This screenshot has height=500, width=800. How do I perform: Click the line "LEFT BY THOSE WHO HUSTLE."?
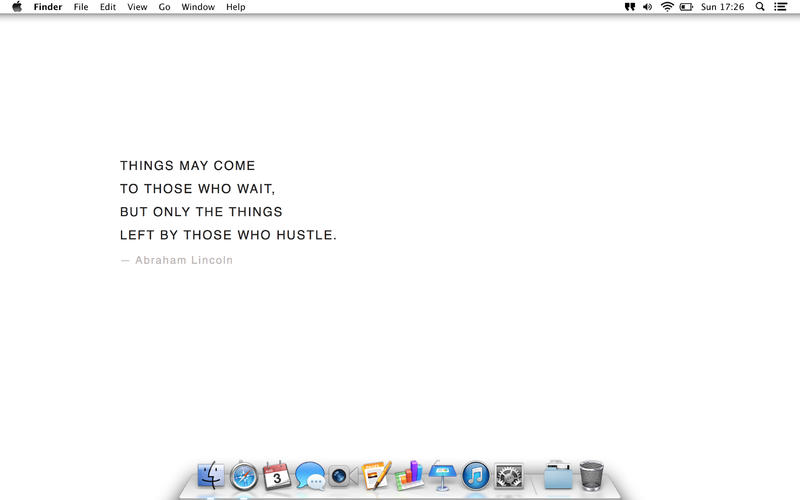coord(228,235)
